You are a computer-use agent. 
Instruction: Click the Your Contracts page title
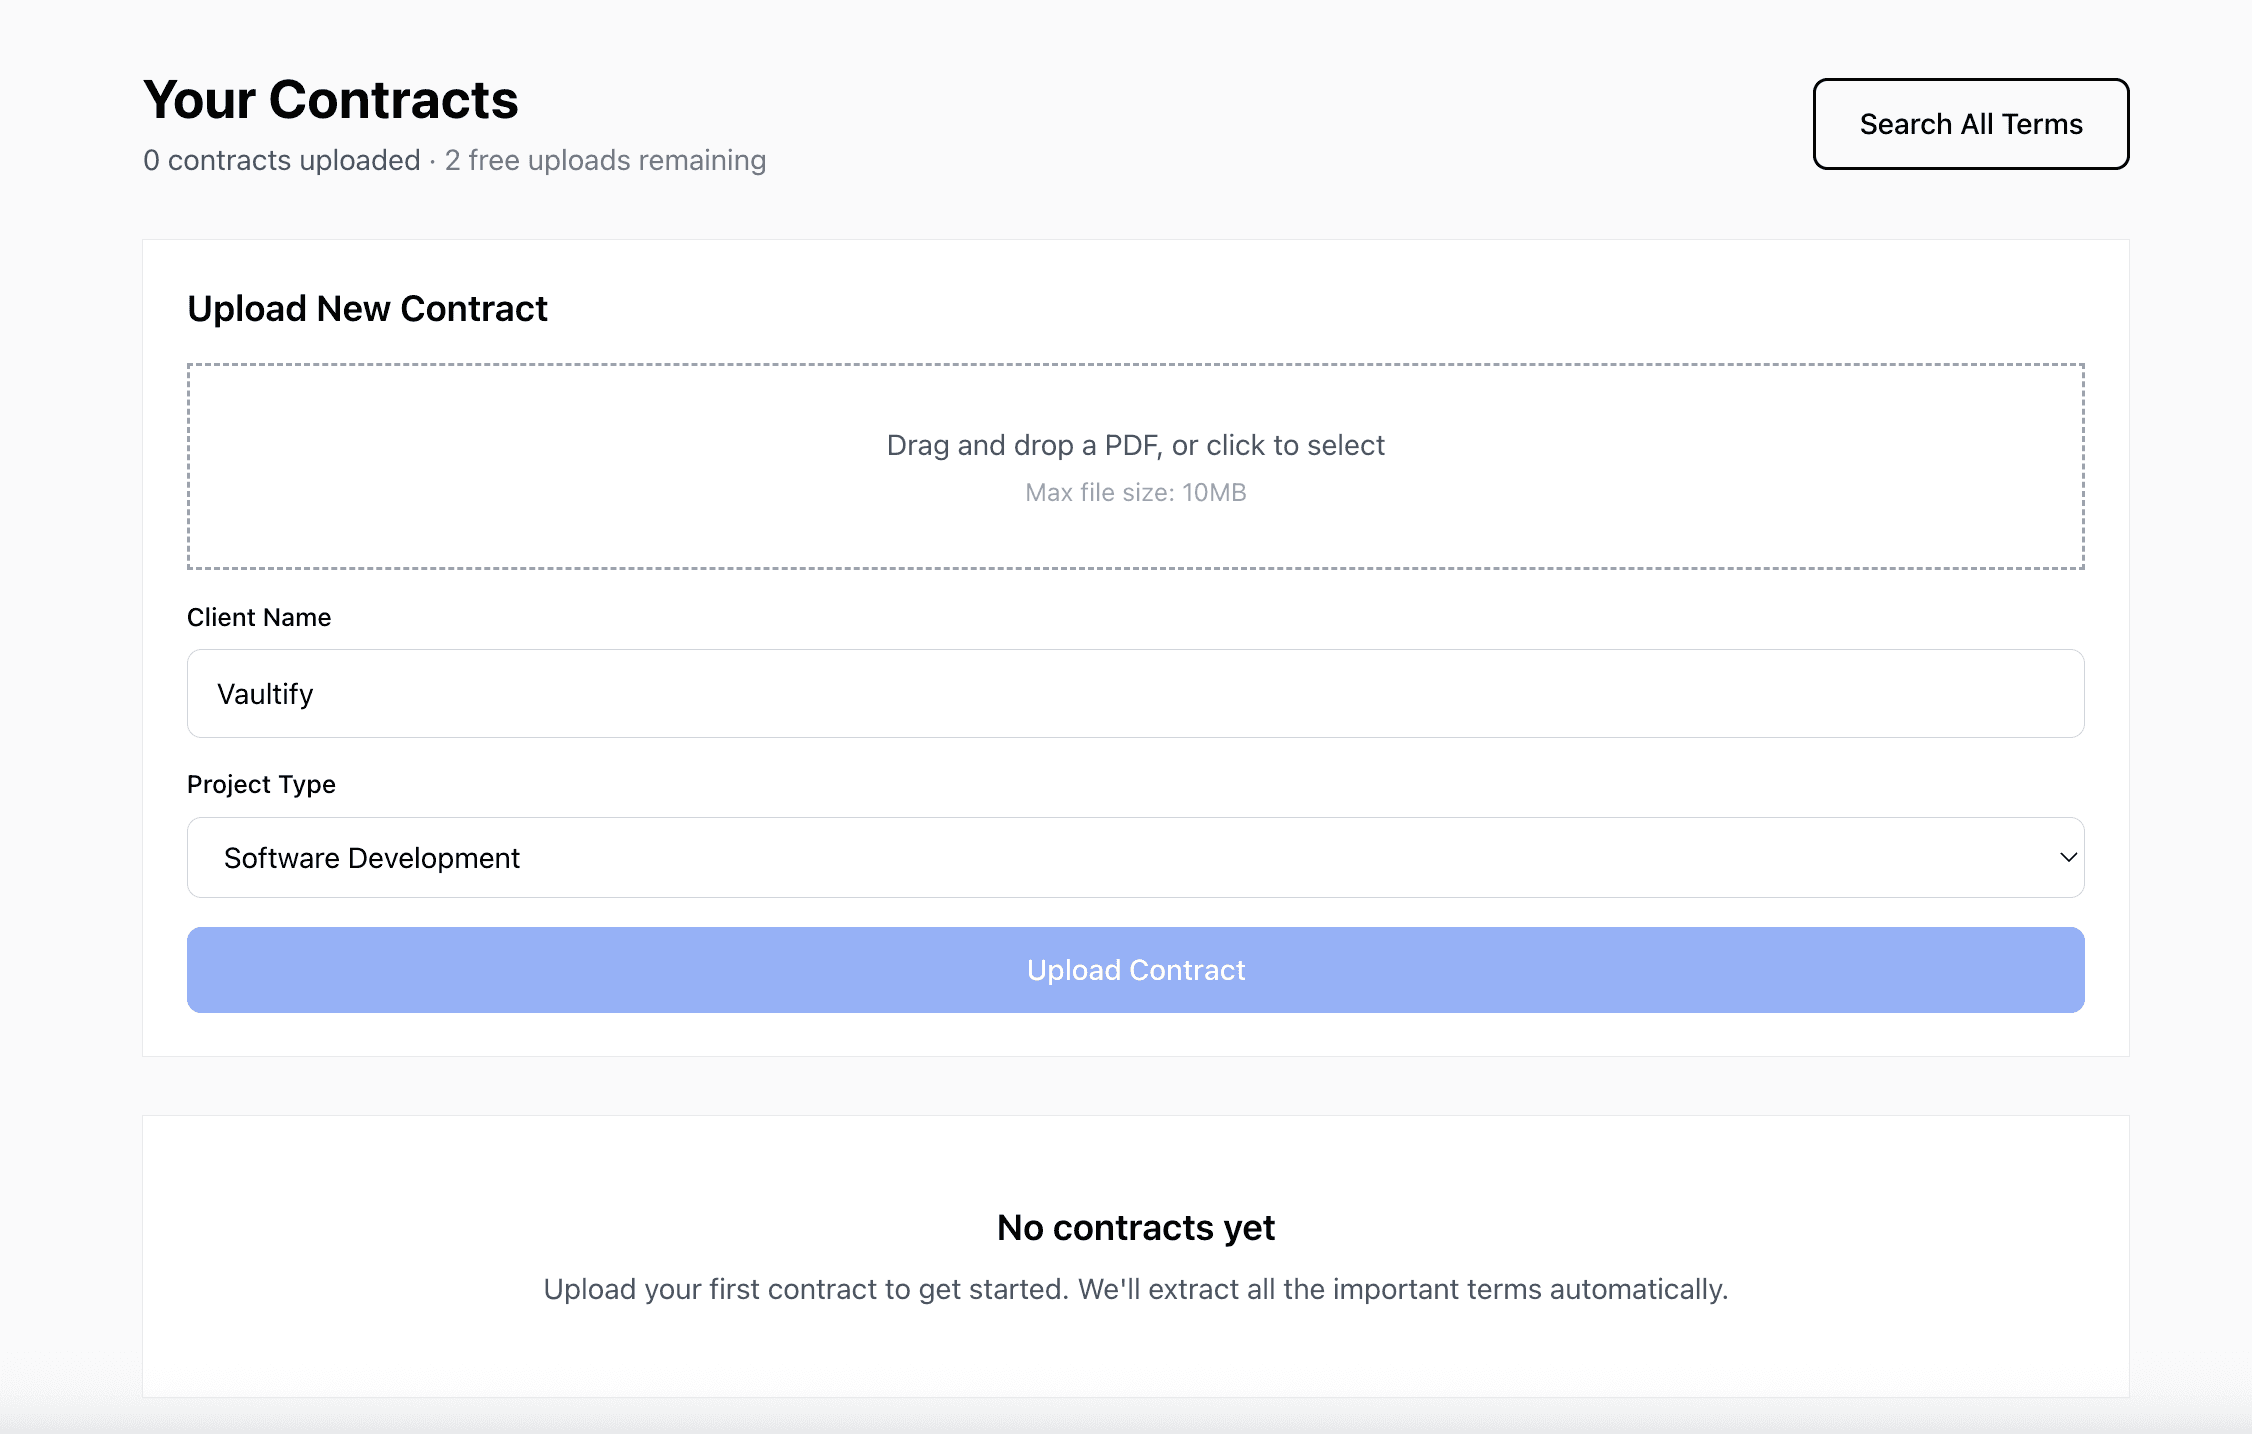click(330, 99)
